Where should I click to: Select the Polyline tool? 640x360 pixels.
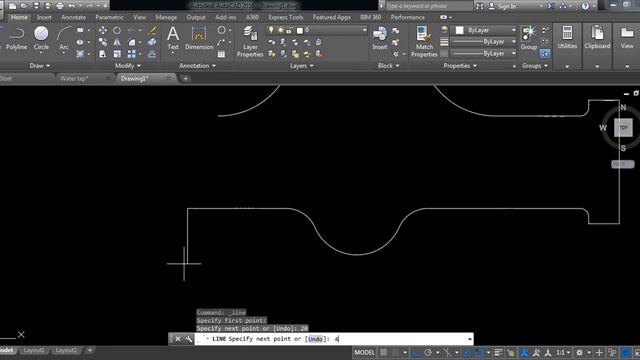click(16, 38)
